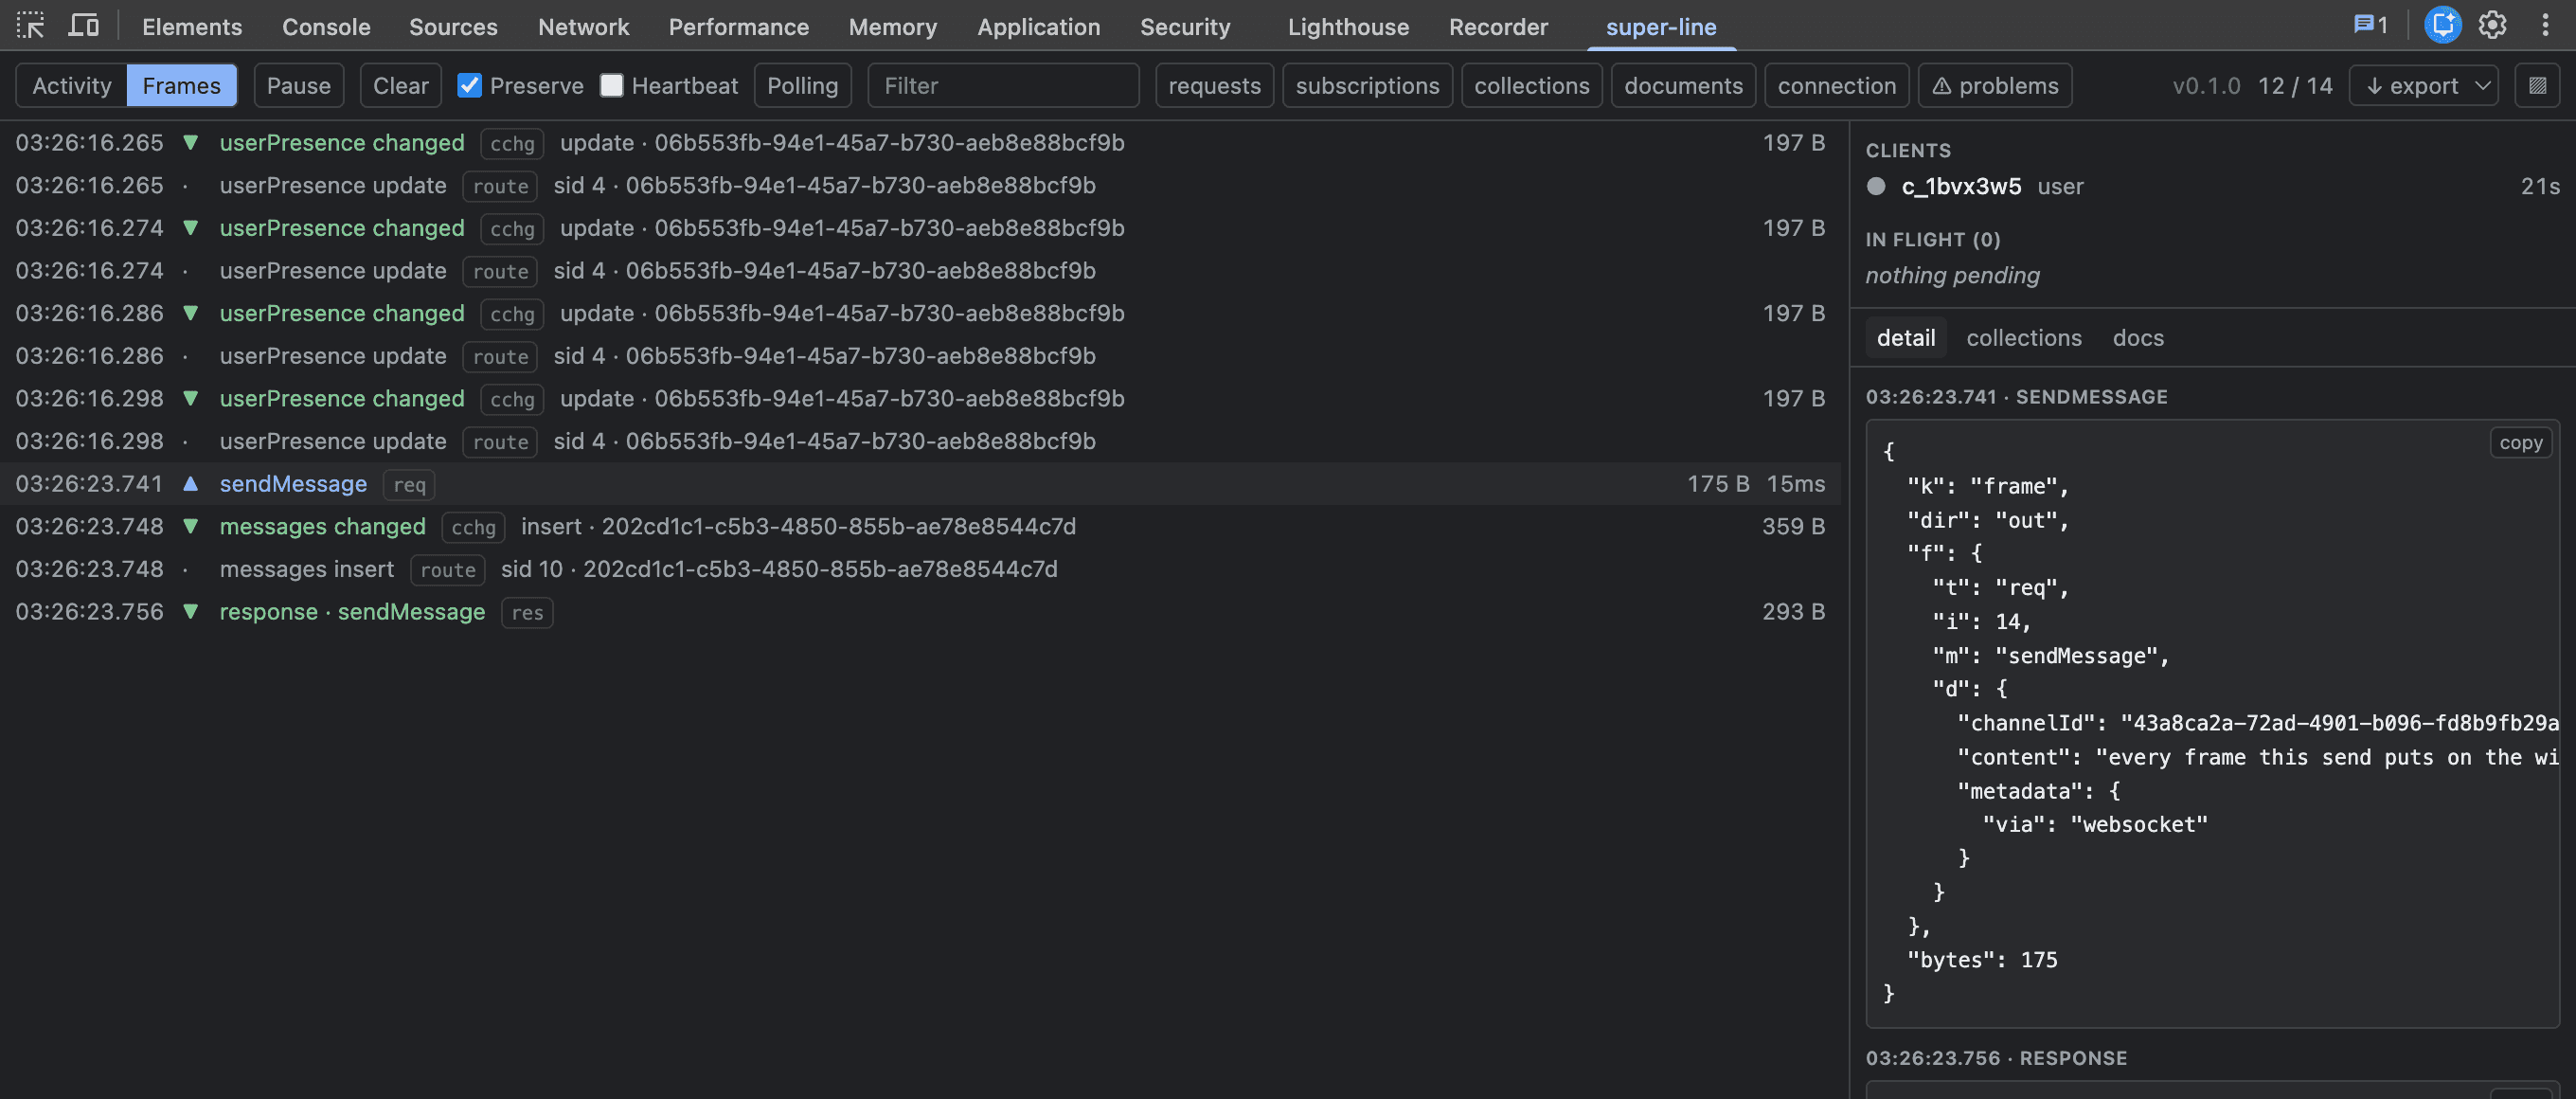Click green arrow of response sendMessage row
2576x1099 pixels.
[190, 611]
